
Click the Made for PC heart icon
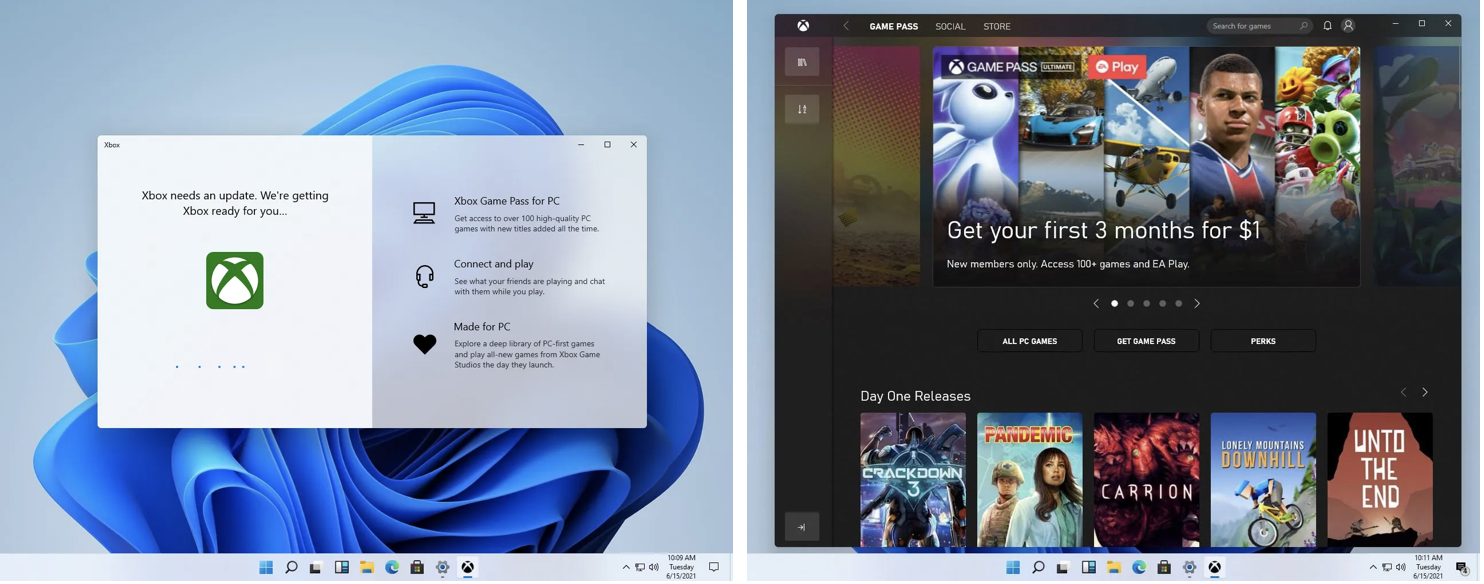click(426, 345)
